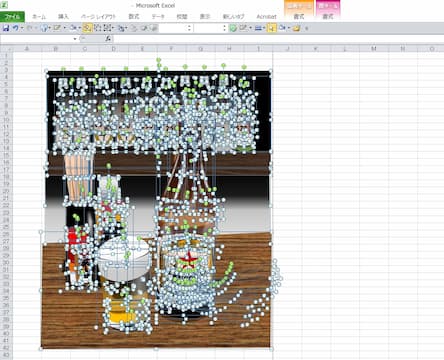Open the orange drawing tools 書式 tab

pos(299,16)
